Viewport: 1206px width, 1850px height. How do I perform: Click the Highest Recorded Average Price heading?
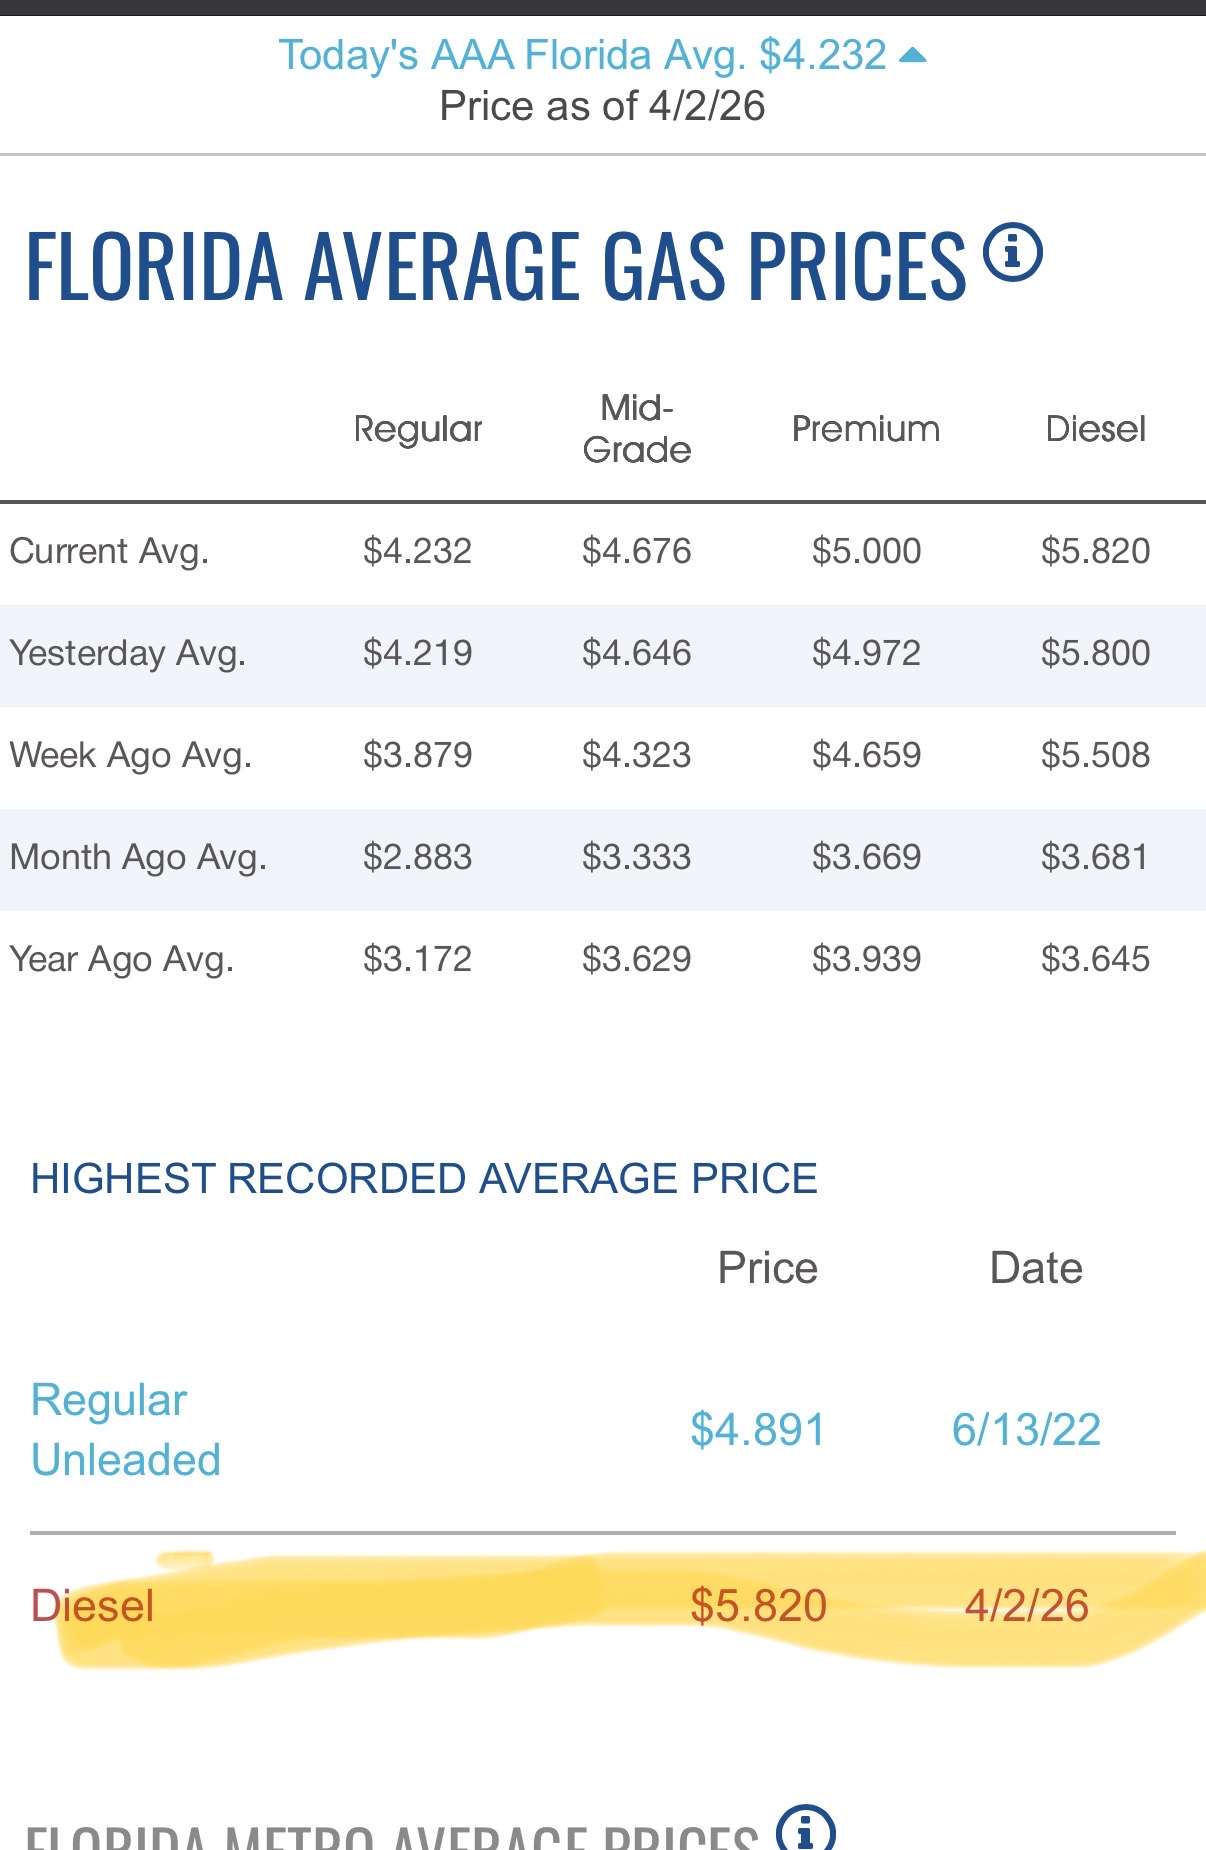[424, 1178]
